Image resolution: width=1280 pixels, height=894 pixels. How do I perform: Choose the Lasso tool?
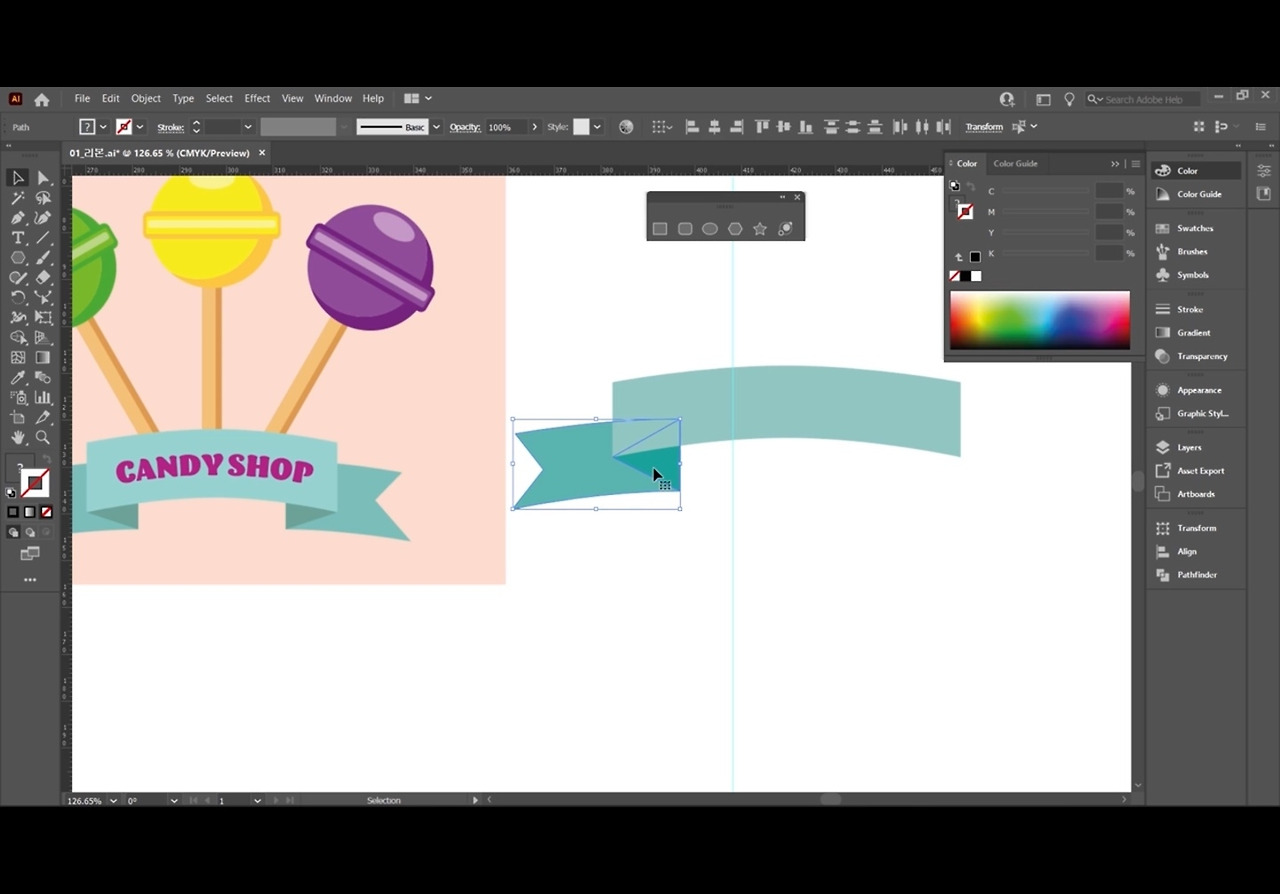pyautogui.click(x=43, y=198)
